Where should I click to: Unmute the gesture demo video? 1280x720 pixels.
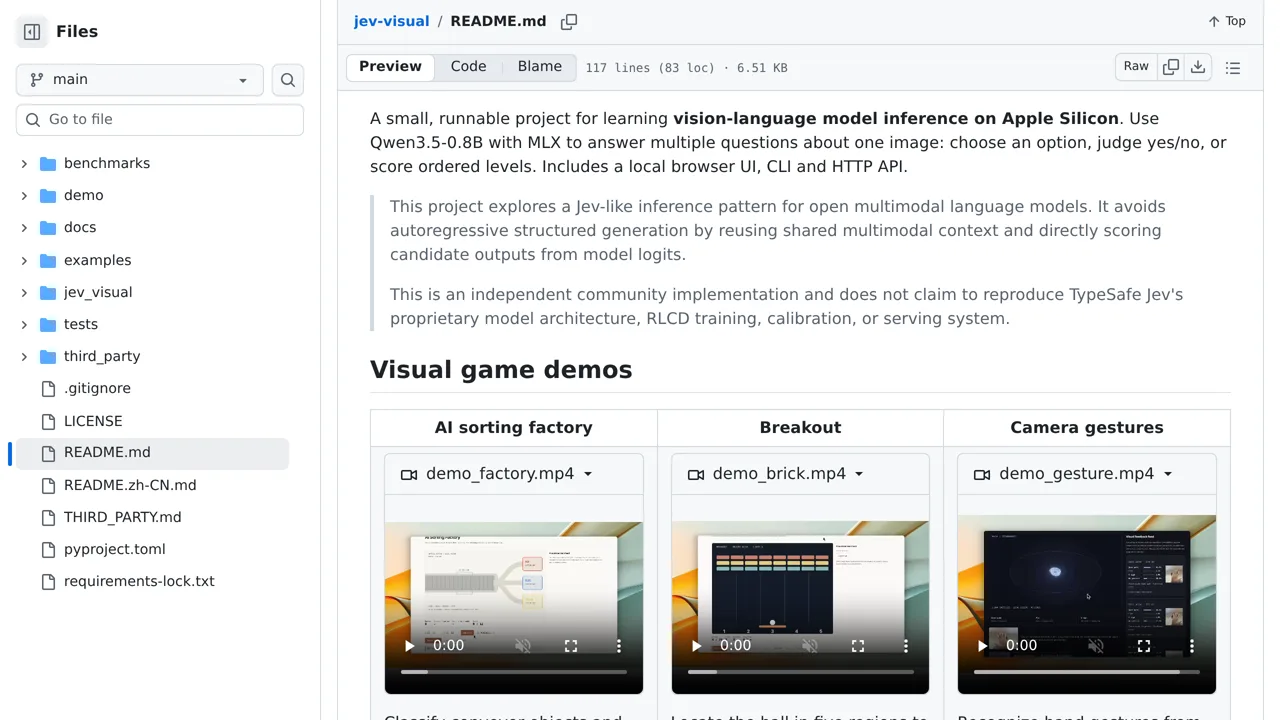click(x=1096, y=646)
